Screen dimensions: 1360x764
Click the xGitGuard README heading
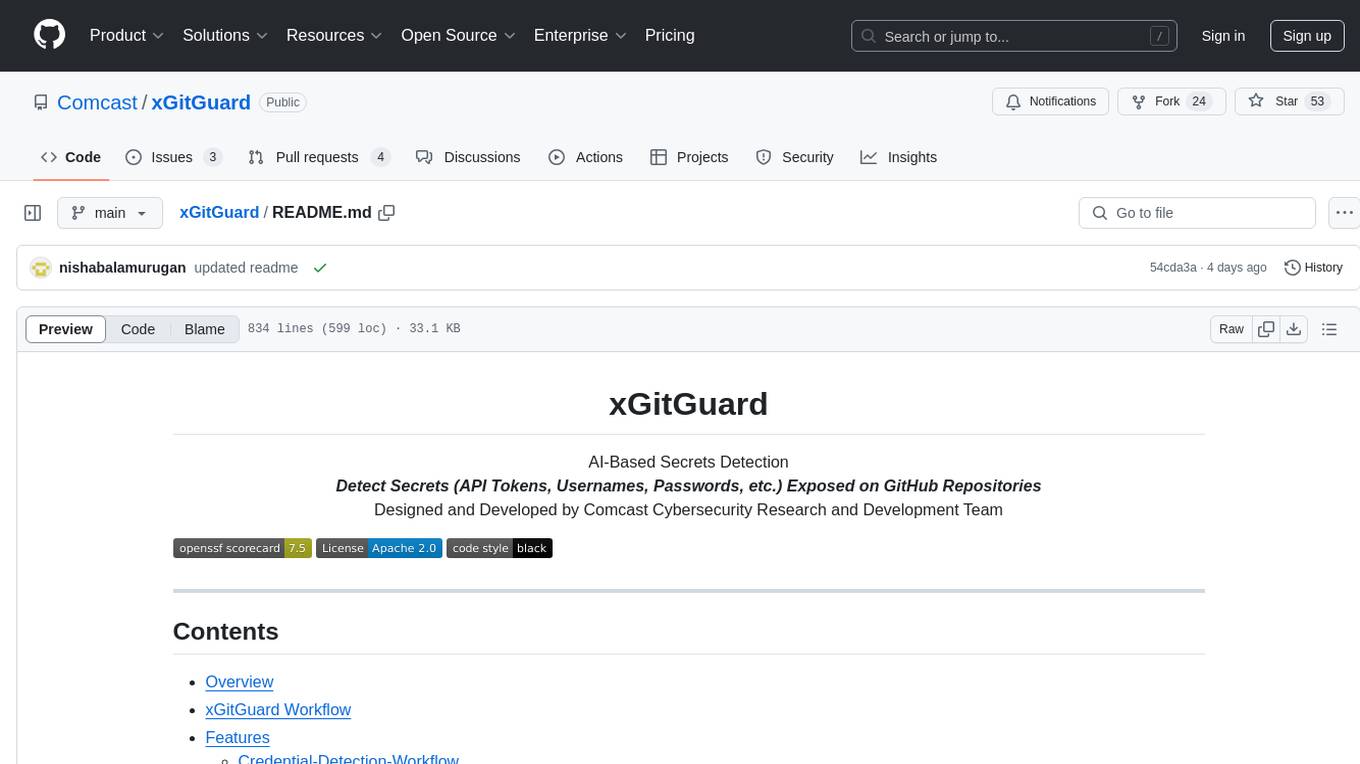[x=688, y=404]
